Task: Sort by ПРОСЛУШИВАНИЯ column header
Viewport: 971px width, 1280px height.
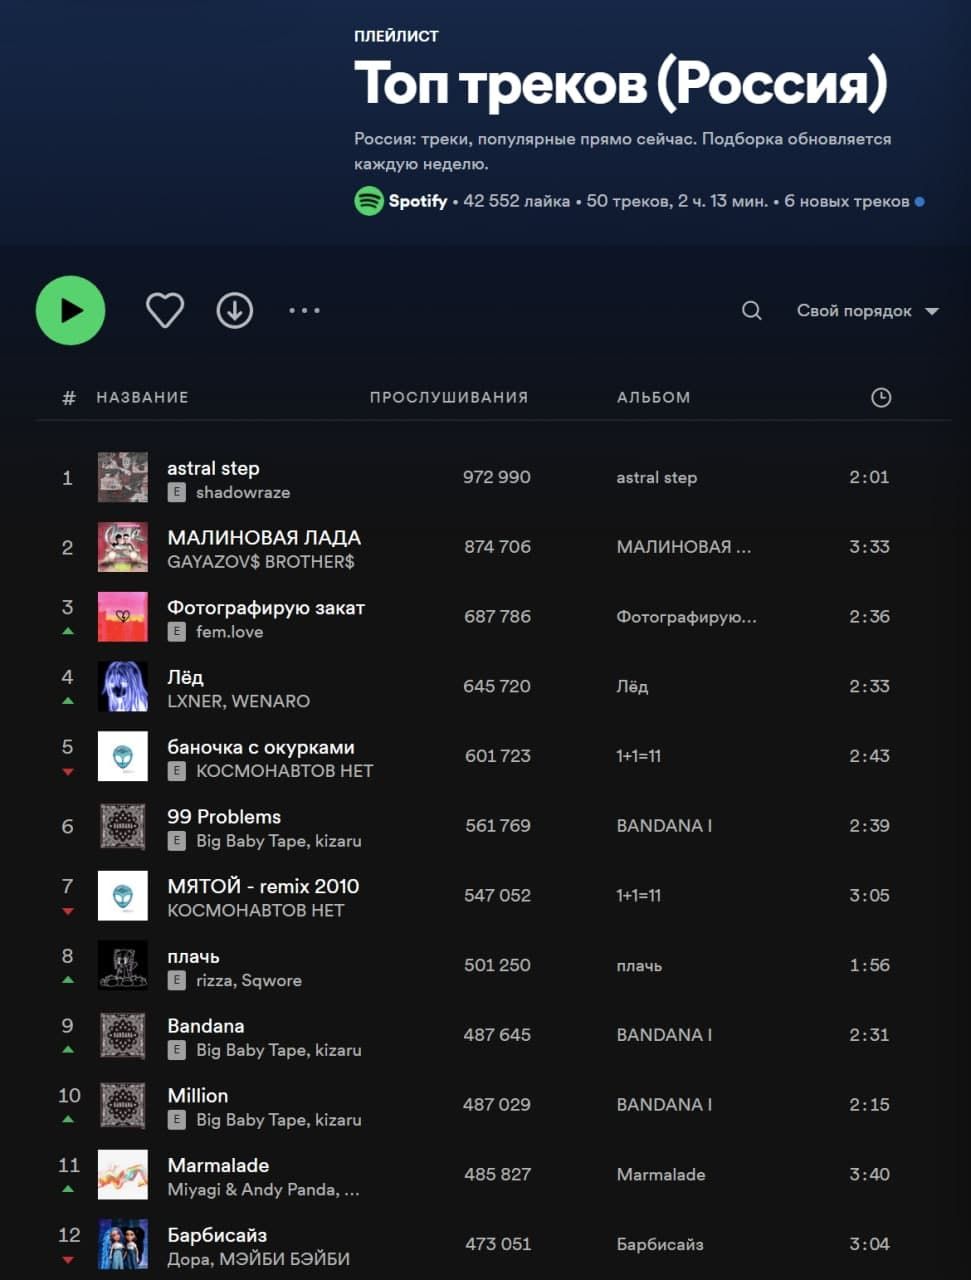Action: click(x=448, y=398)
